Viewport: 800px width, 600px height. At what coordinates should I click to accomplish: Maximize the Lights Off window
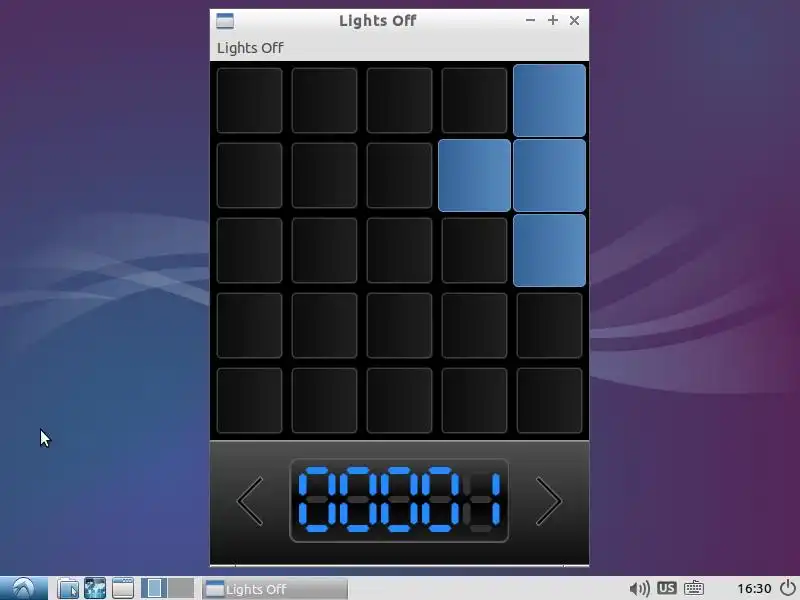click(553, 20)
